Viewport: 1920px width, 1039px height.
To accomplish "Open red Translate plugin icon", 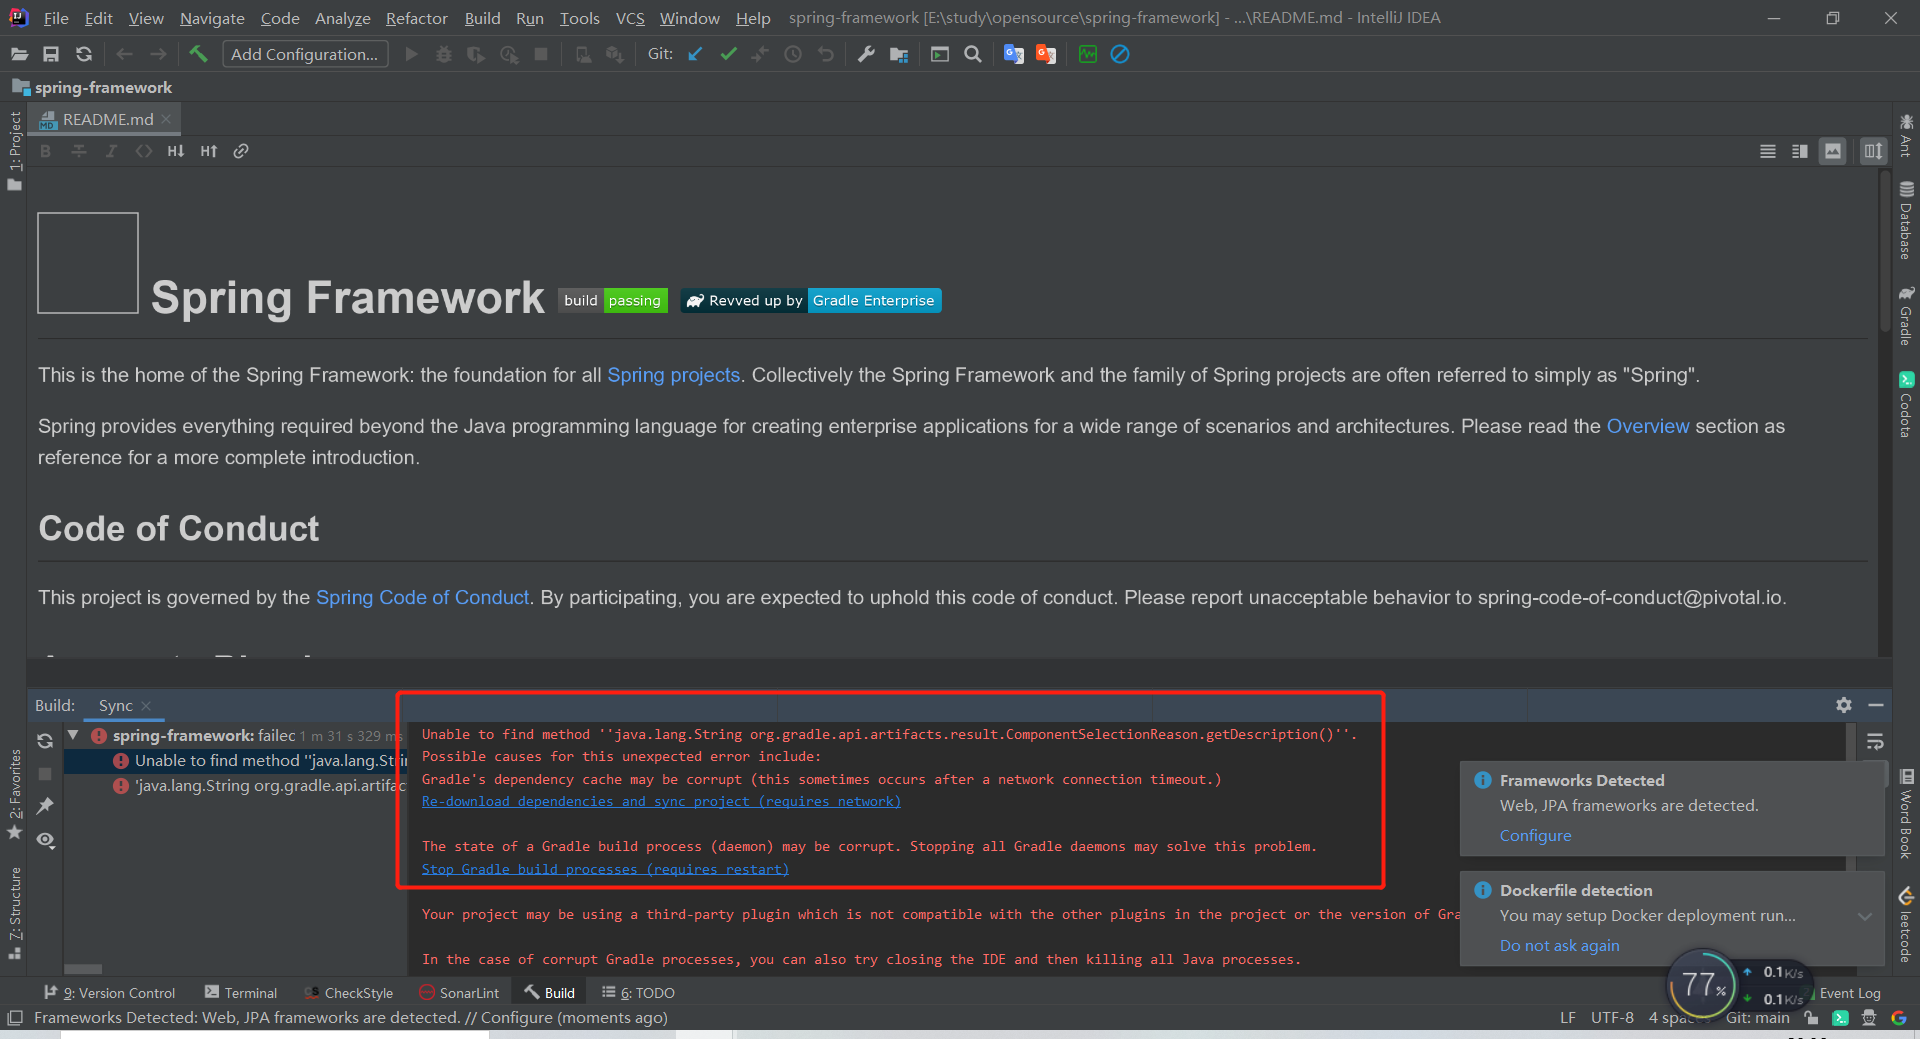I will coord(1046,54).
